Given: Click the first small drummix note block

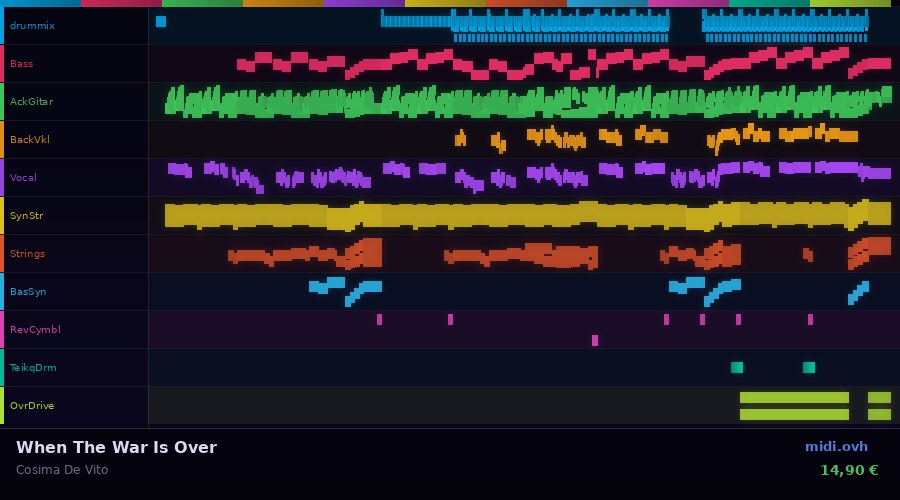Looking at the screenshot, I should 161,21.
